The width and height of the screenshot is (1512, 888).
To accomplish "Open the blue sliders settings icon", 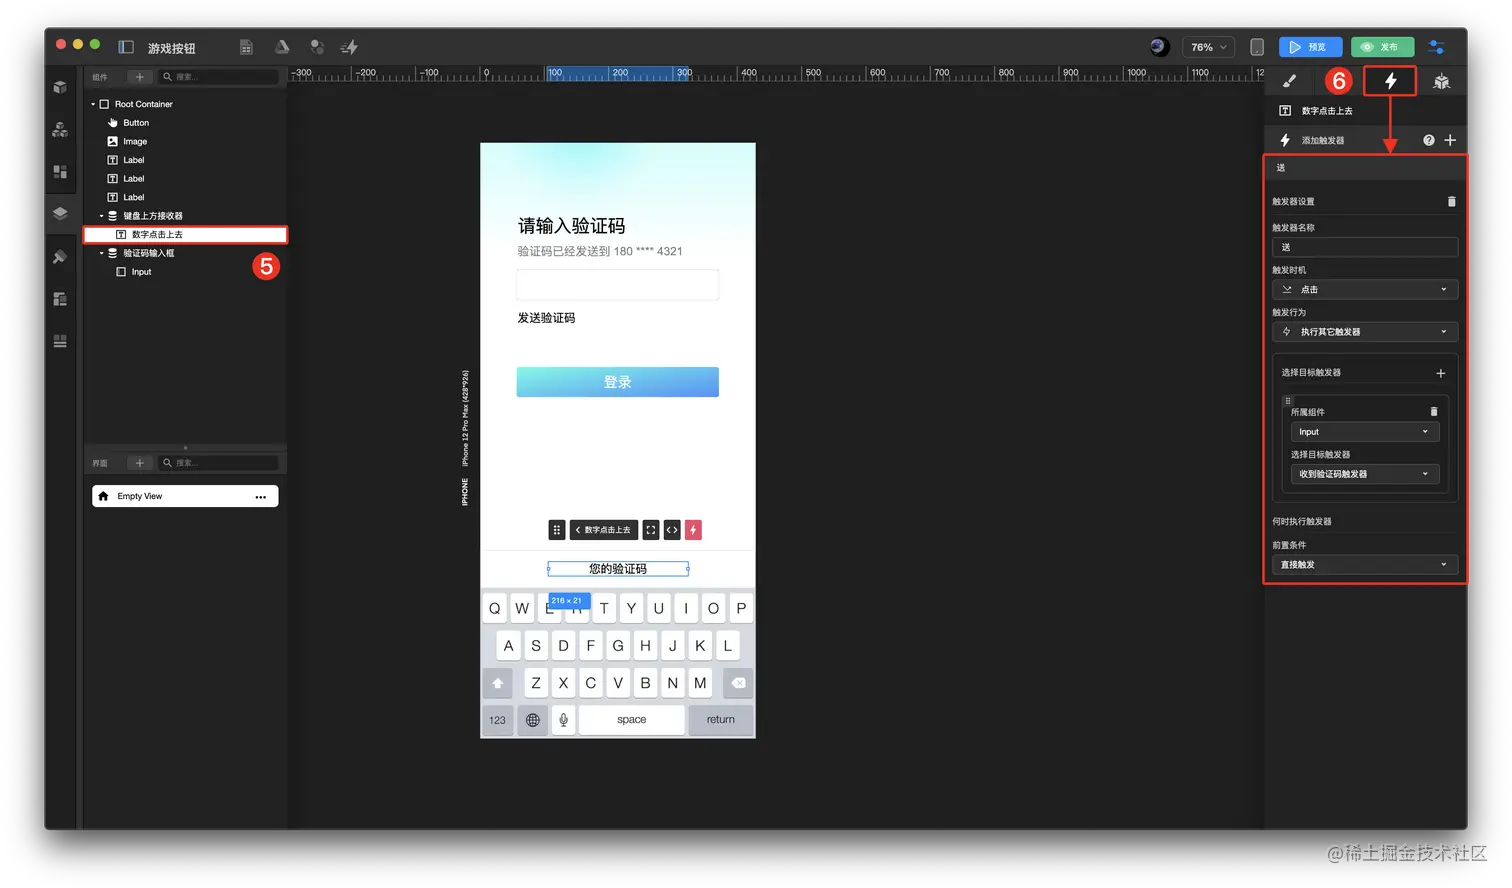I will 1437,47.
